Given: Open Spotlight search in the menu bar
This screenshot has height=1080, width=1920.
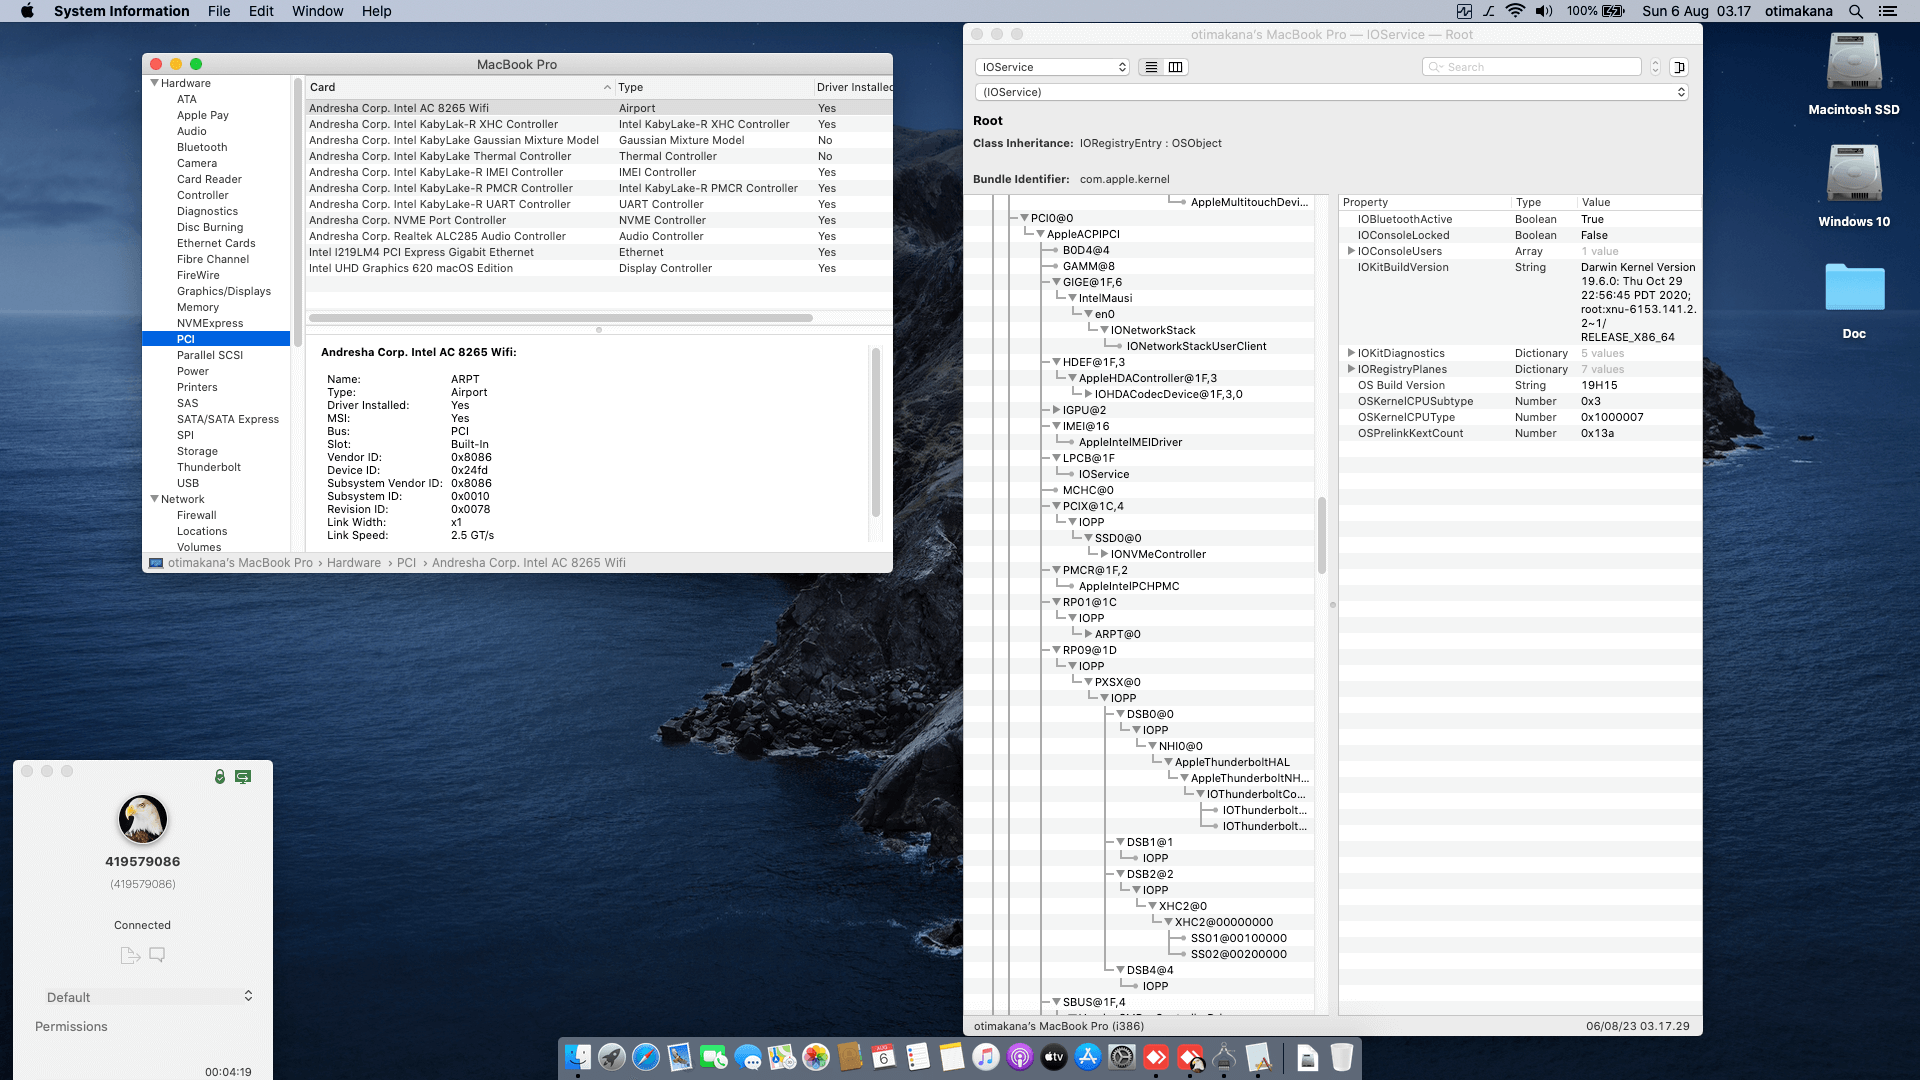Looking at the screenshot, I should click(x=1855, y=11).
